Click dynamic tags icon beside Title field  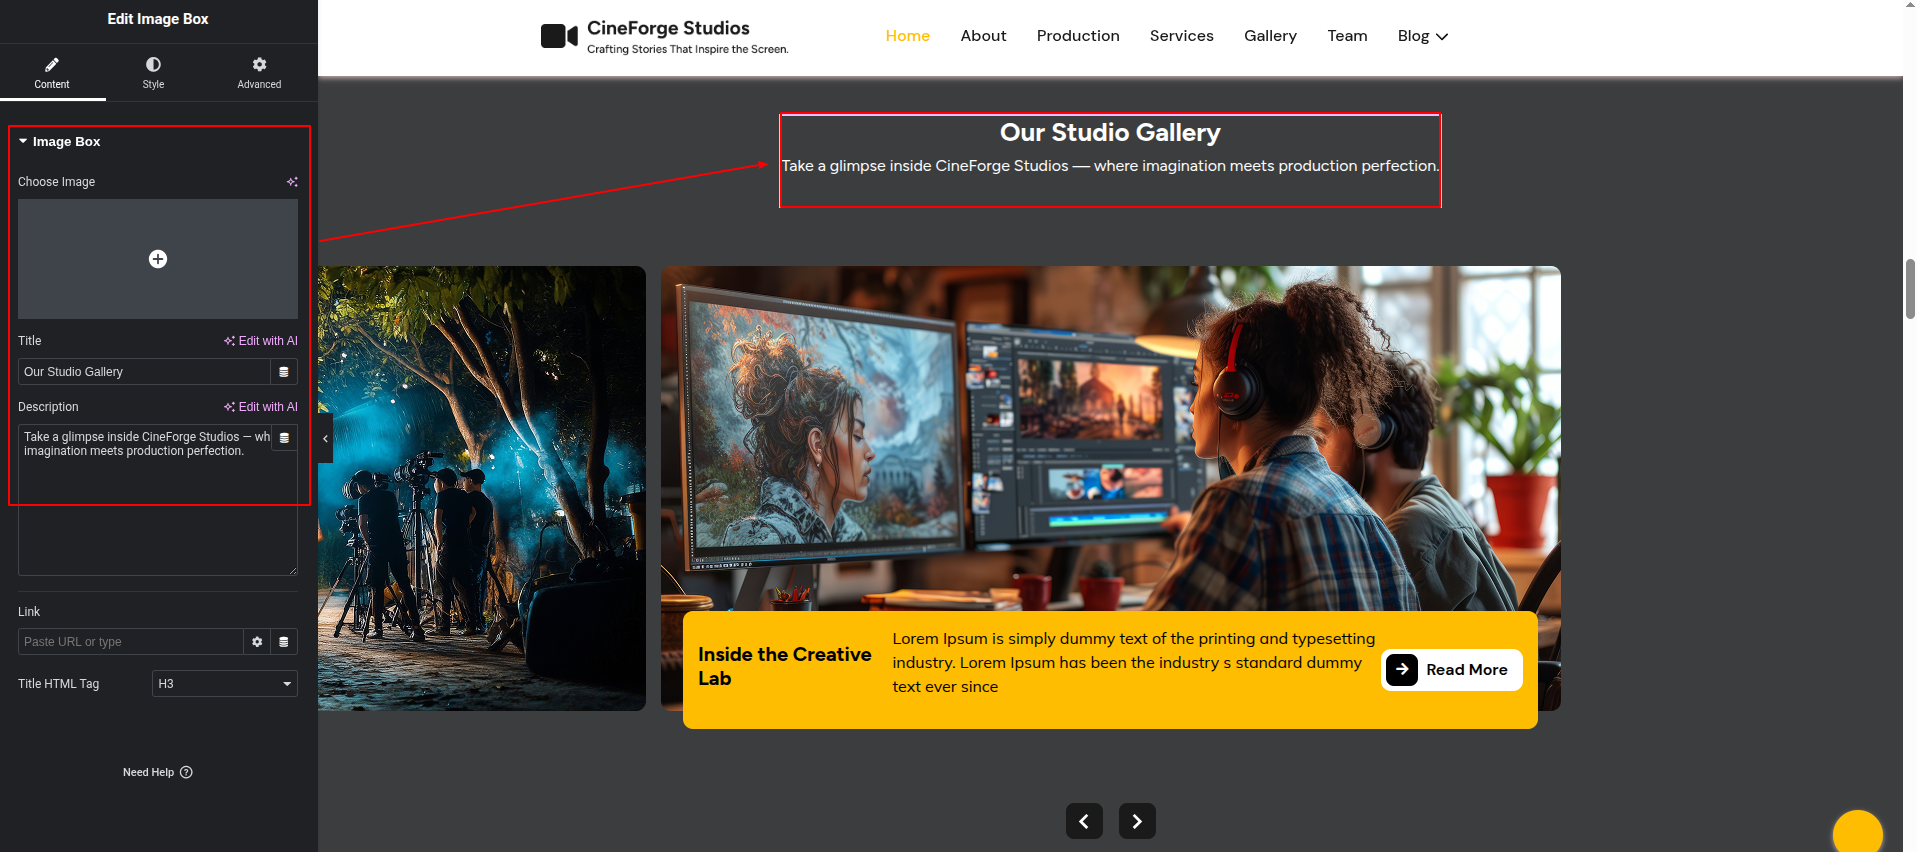pyautogui.click(x=284, y=372)
